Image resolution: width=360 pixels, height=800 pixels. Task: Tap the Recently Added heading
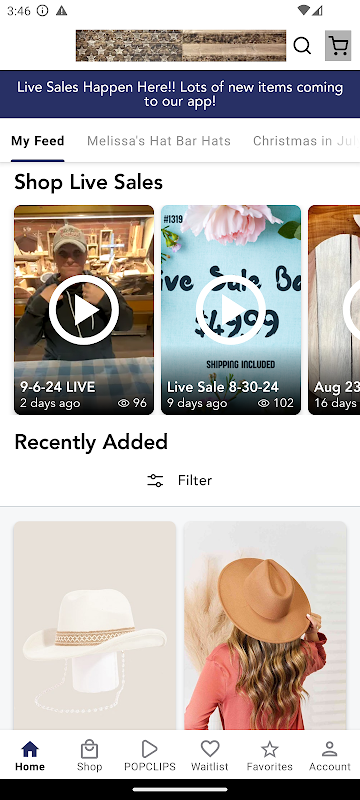pyautogui.click(x=91, y=442)
